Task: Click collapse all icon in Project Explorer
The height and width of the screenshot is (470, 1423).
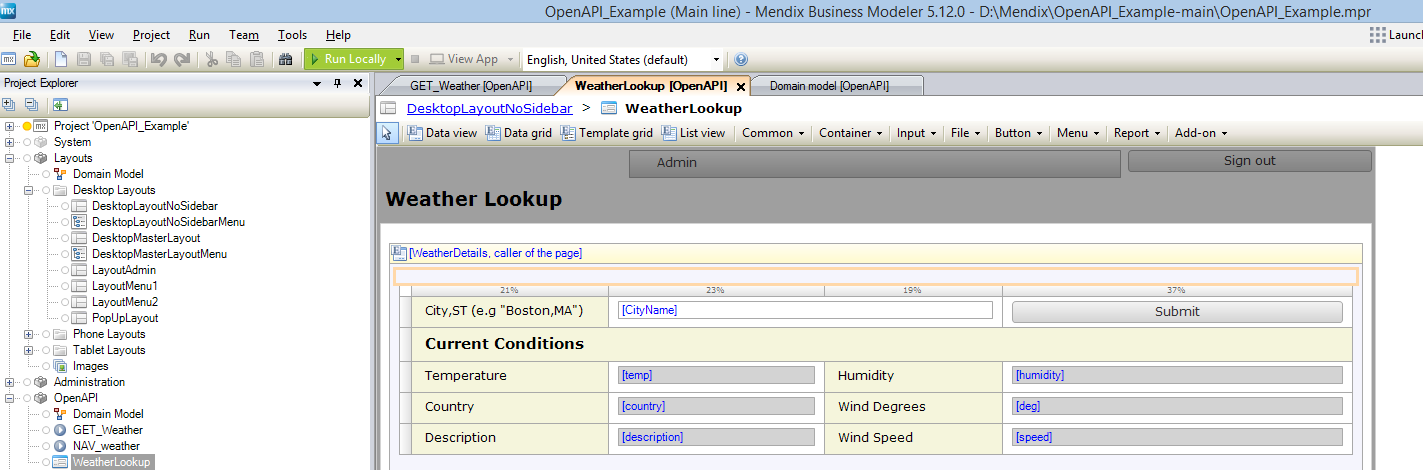Action: tap(31, 104)
